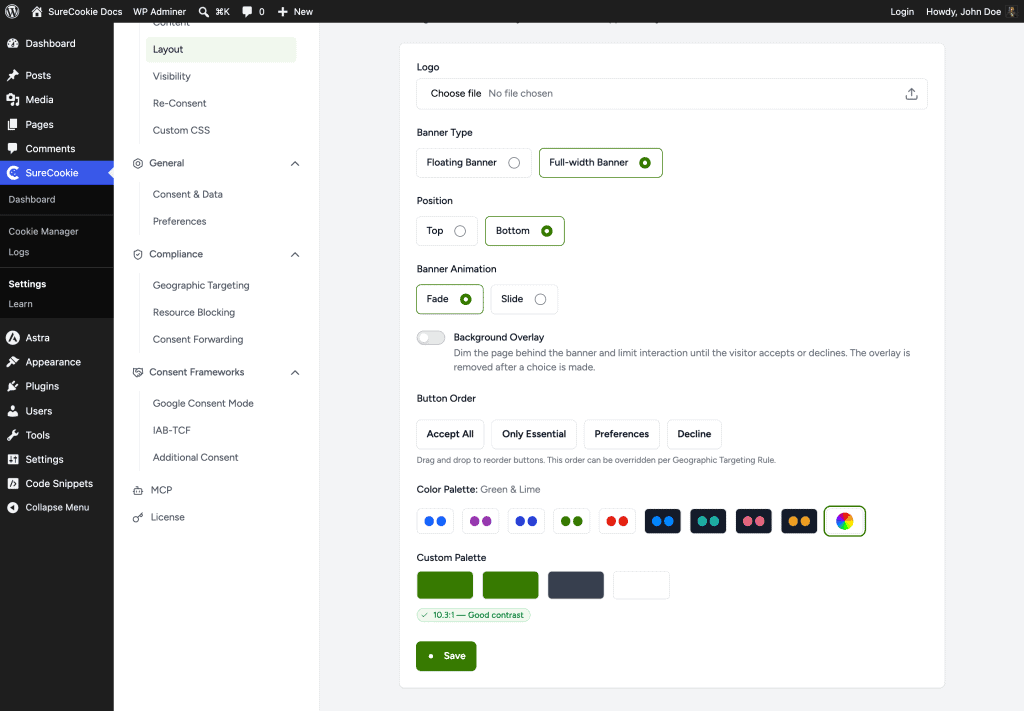Click the Media icon in sidebar
1024x711 pixels.
point(12,99)
